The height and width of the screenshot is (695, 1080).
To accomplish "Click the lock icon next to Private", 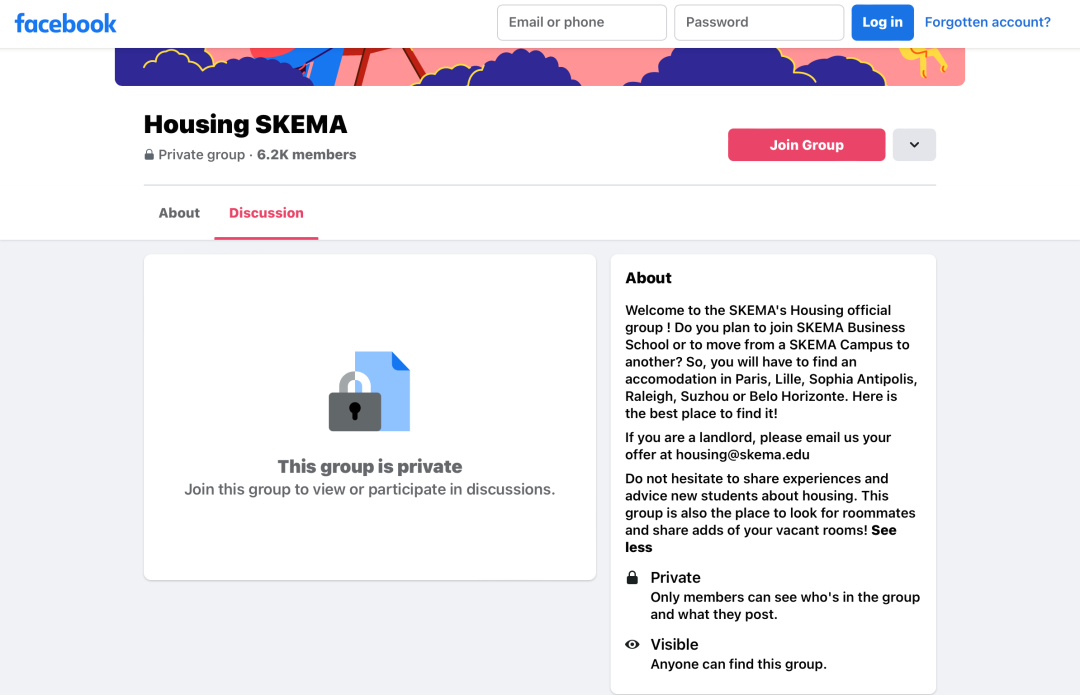I will tap(632, 577).
